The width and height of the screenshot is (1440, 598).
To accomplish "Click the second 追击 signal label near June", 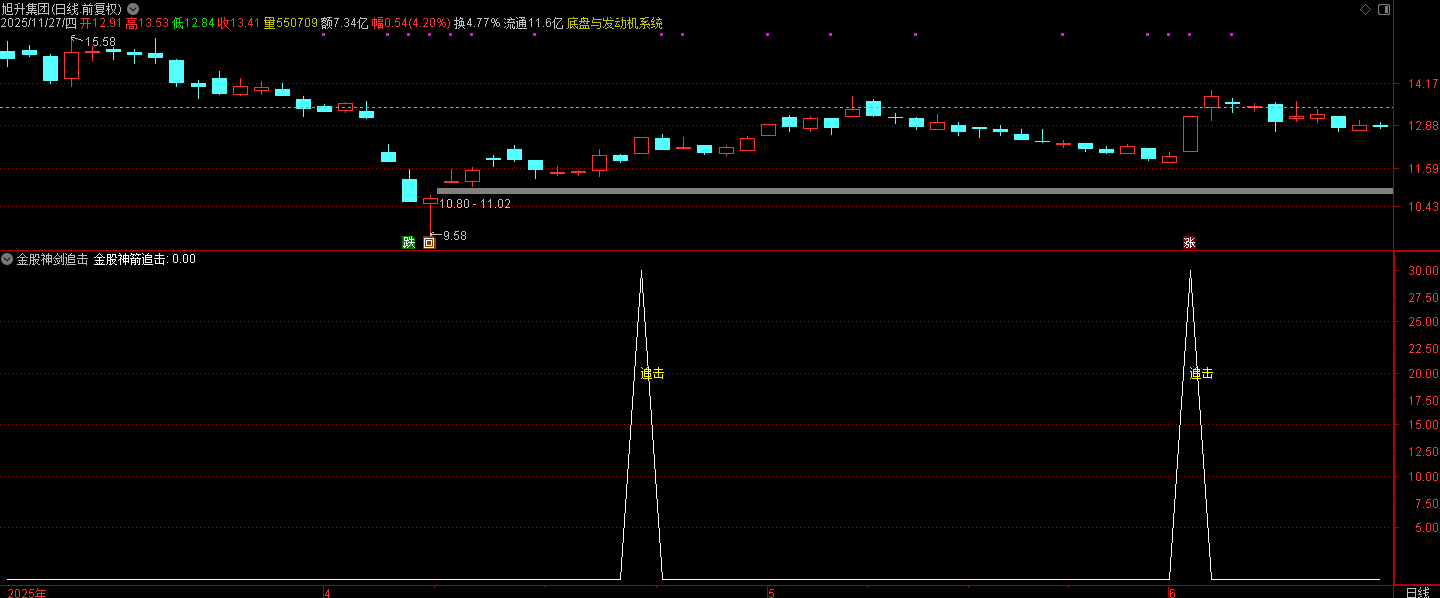I will coord(1201,373).
